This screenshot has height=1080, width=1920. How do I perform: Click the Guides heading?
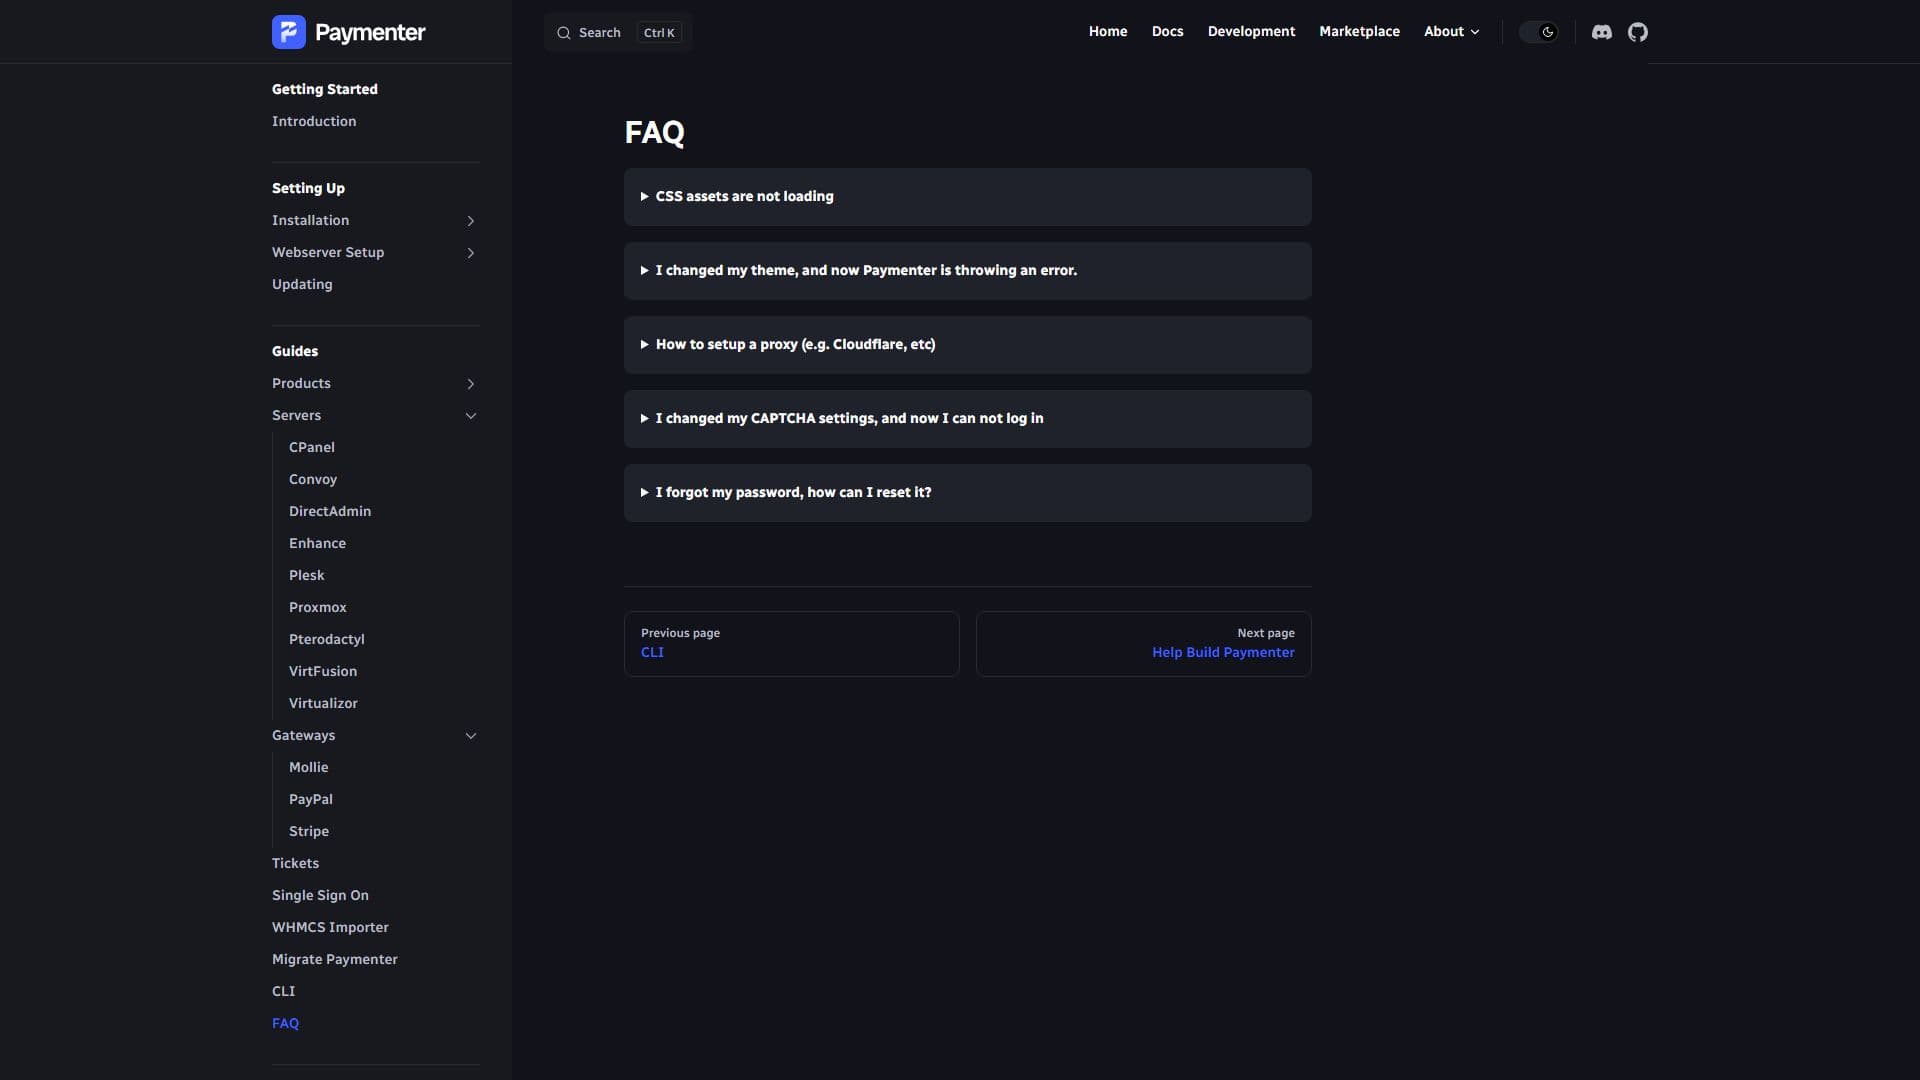(295, 351)
